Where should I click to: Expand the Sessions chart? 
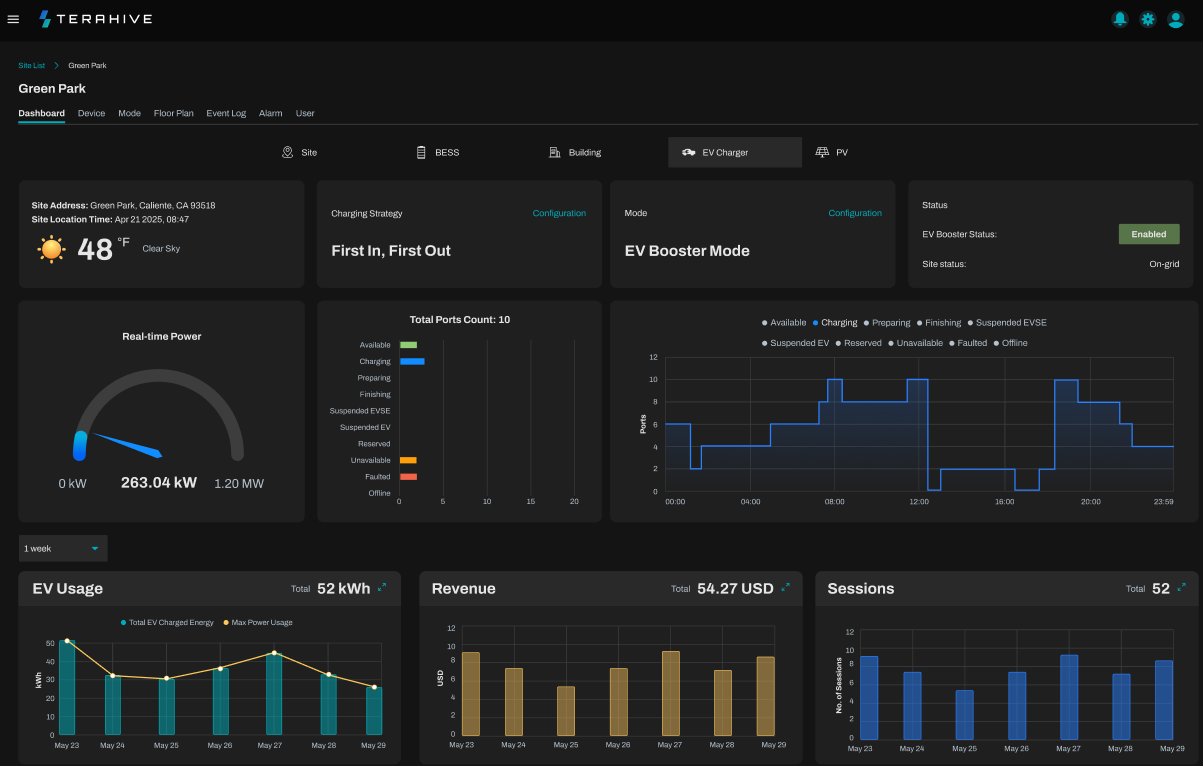click(x=1181, y=588)
